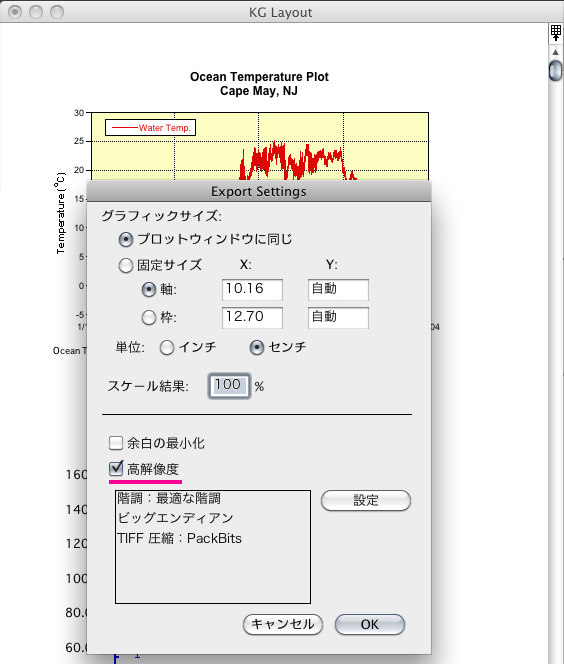
Task: Open the 設定 button
Action: (366, 501)
